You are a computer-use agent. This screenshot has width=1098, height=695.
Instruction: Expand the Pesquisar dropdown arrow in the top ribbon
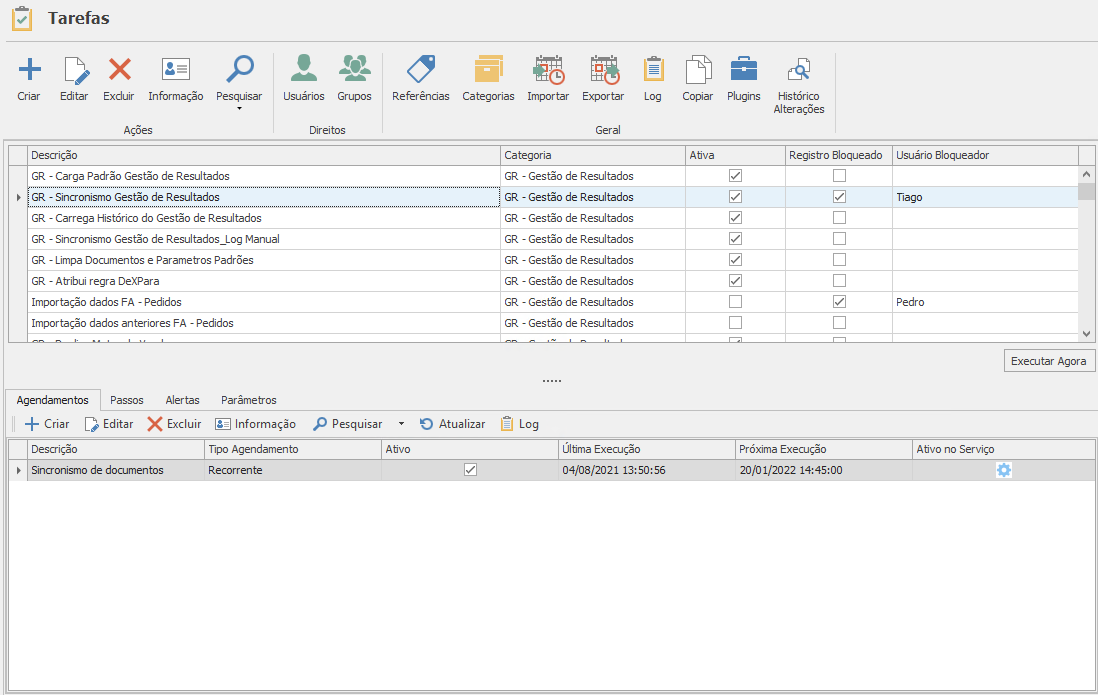coord(239,108)
